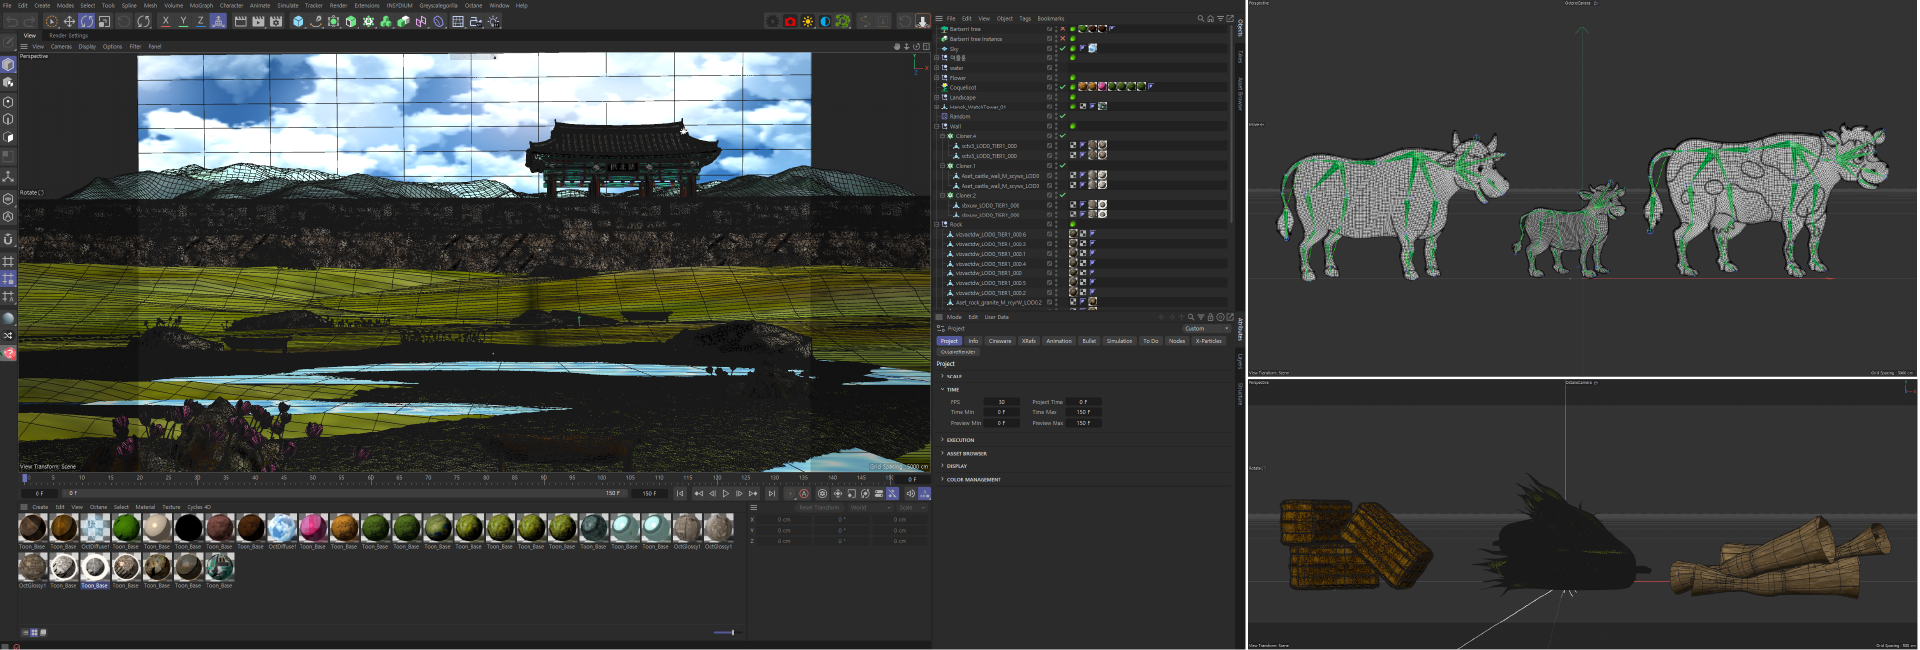The height and width of the screenshot is (650, 1920).
Task: Collapse the Wall null hierarchy
Action: (937, 126)
